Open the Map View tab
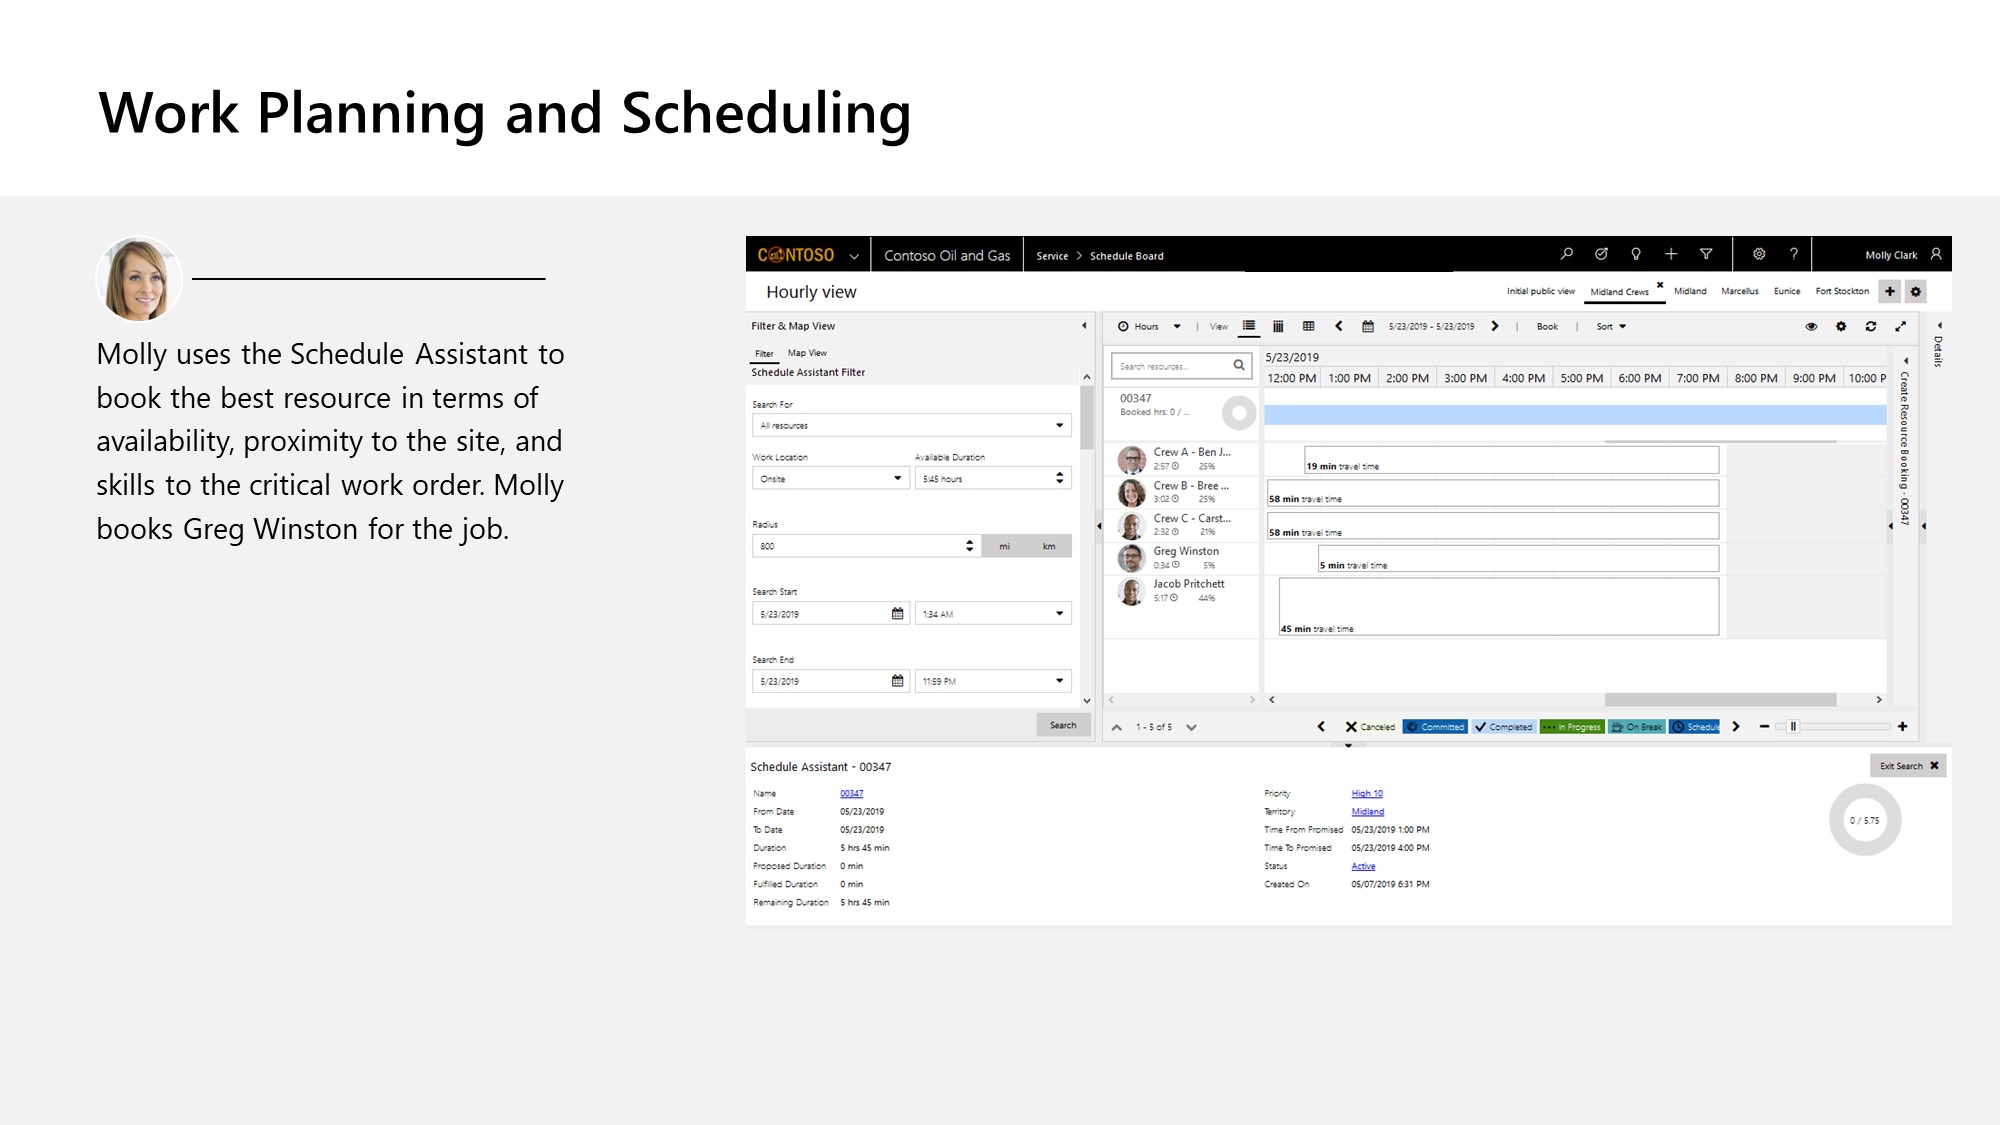Viewport: 2000px width, 1125px height. [807, 353]
